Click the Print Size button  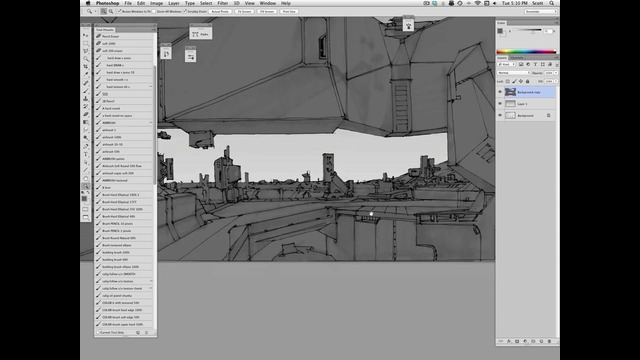[x=289, y=11]
